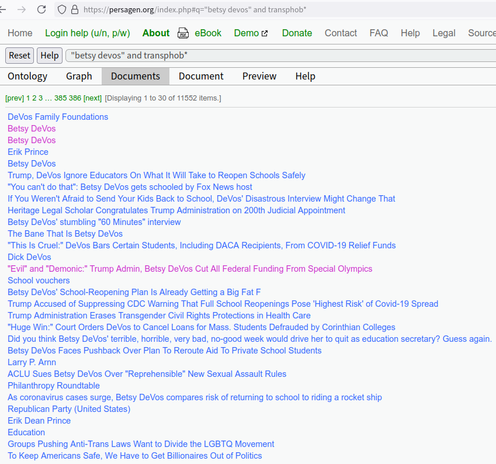Open School-Reopening Plan Big Fat F article
The height and width of the screenshot is (464, 496).
tap(134, 292)
